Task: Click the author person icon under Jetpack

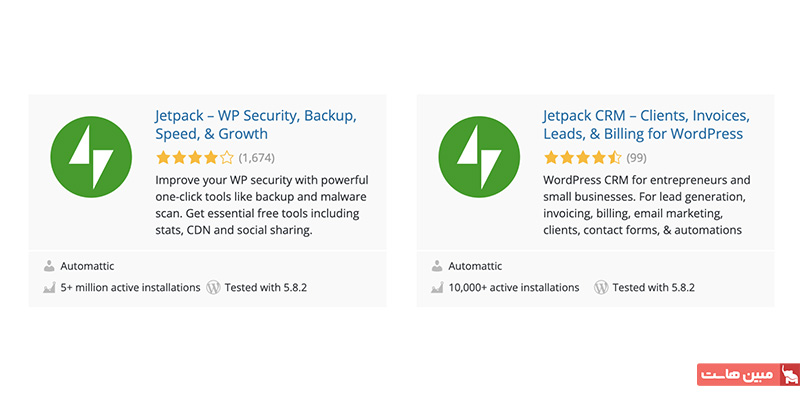Action: tap(49, 266)
